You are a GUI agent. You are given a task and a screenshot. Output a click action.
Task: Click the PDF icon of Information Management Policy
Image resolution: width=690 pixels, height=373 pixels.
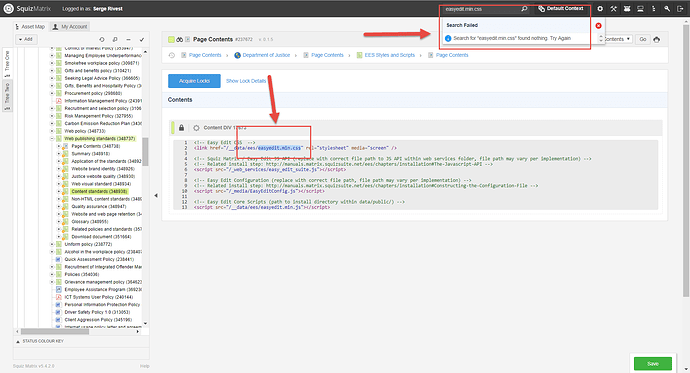tap(59, 101)
